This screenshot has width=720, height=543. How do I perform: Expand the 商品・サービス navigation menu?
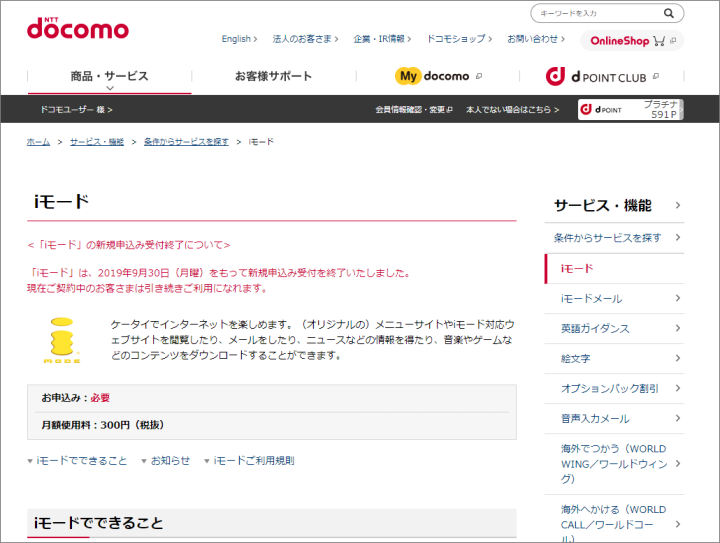point(109,77)
